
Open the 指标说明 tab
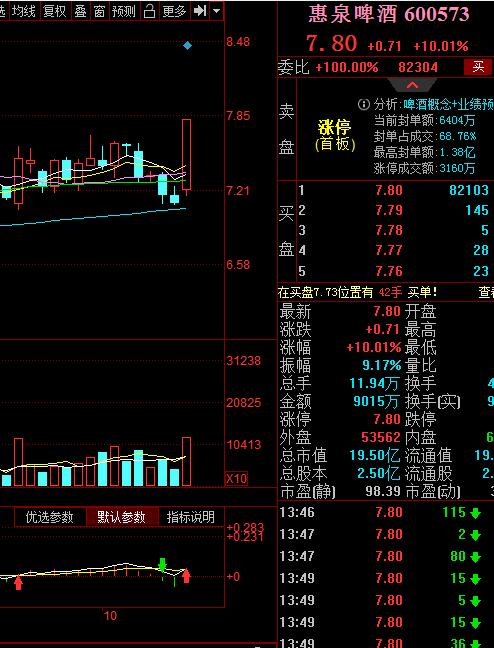[x=191, y=517]
